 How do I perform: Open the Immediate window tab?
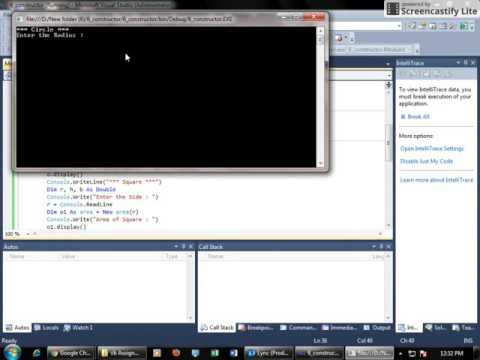(339, 328)
